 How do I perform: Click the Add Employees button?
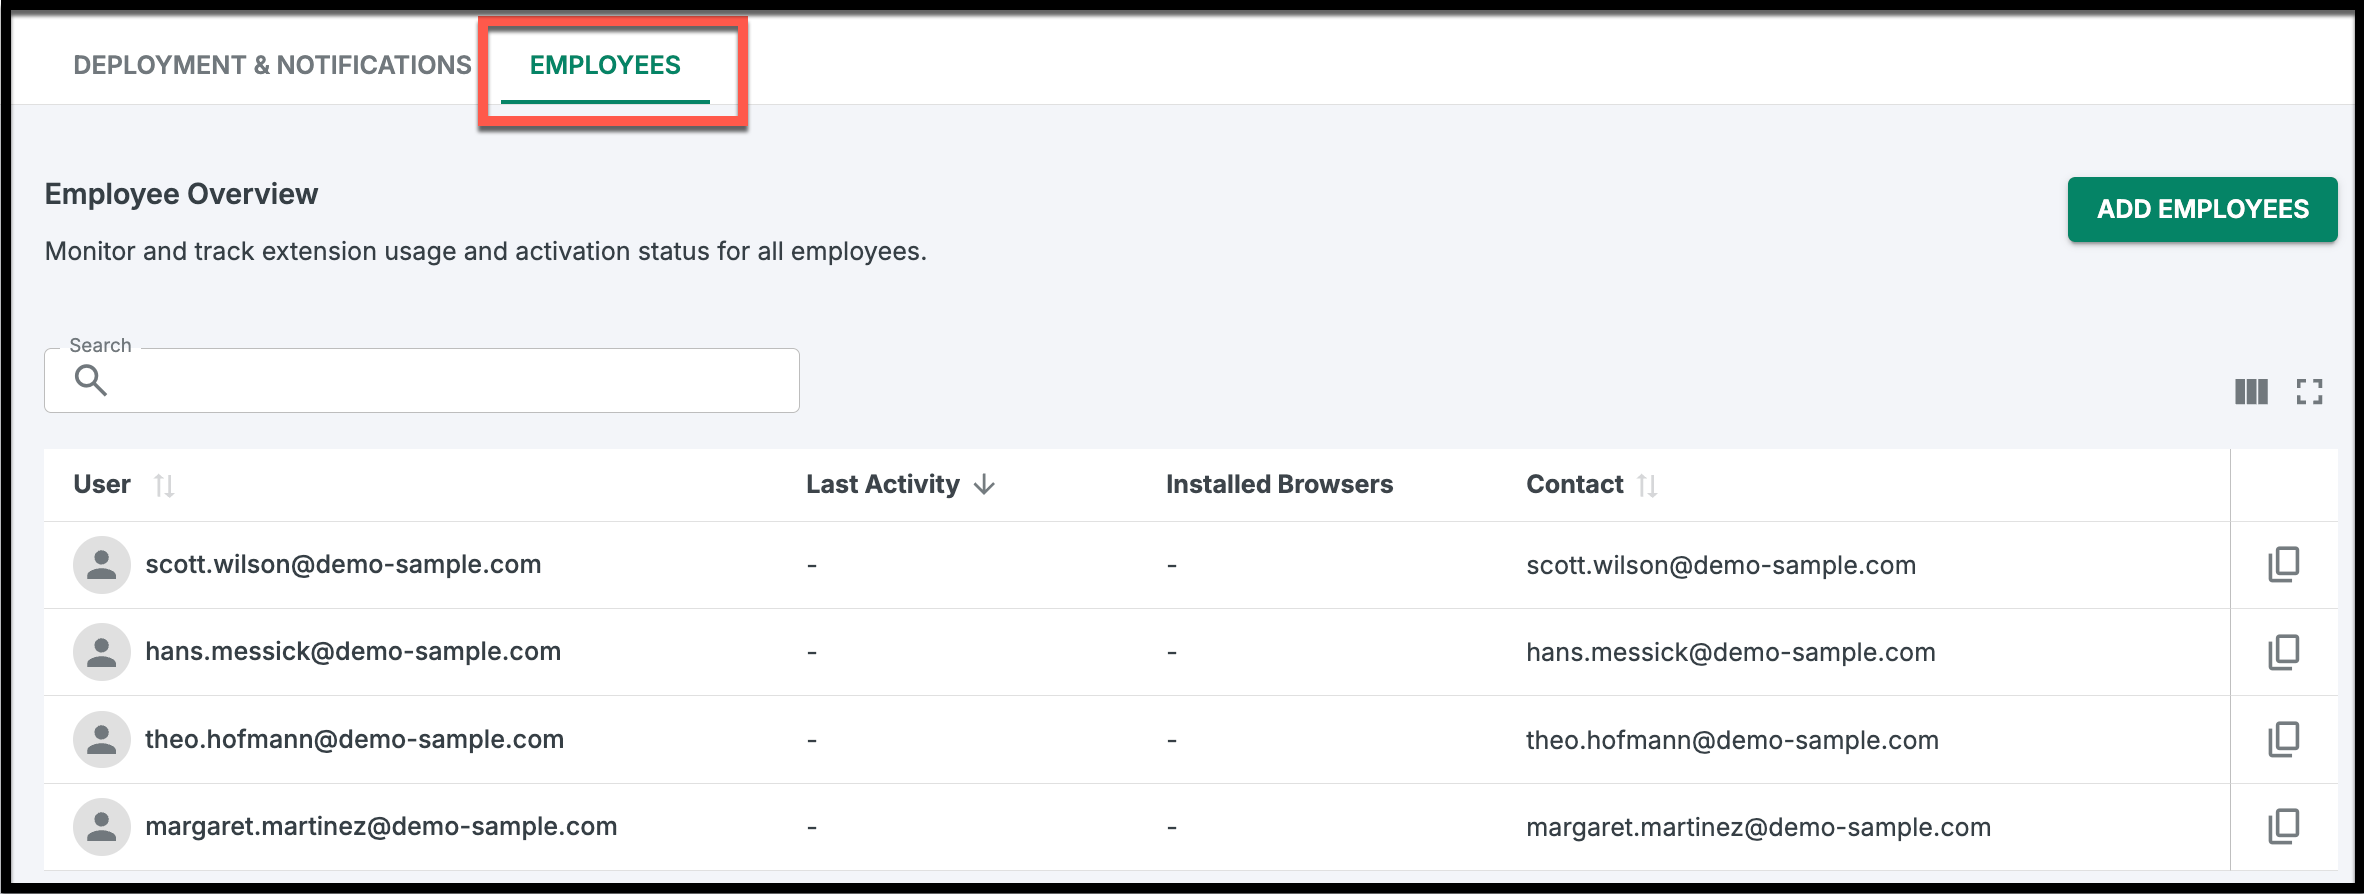click(2202, 209)
